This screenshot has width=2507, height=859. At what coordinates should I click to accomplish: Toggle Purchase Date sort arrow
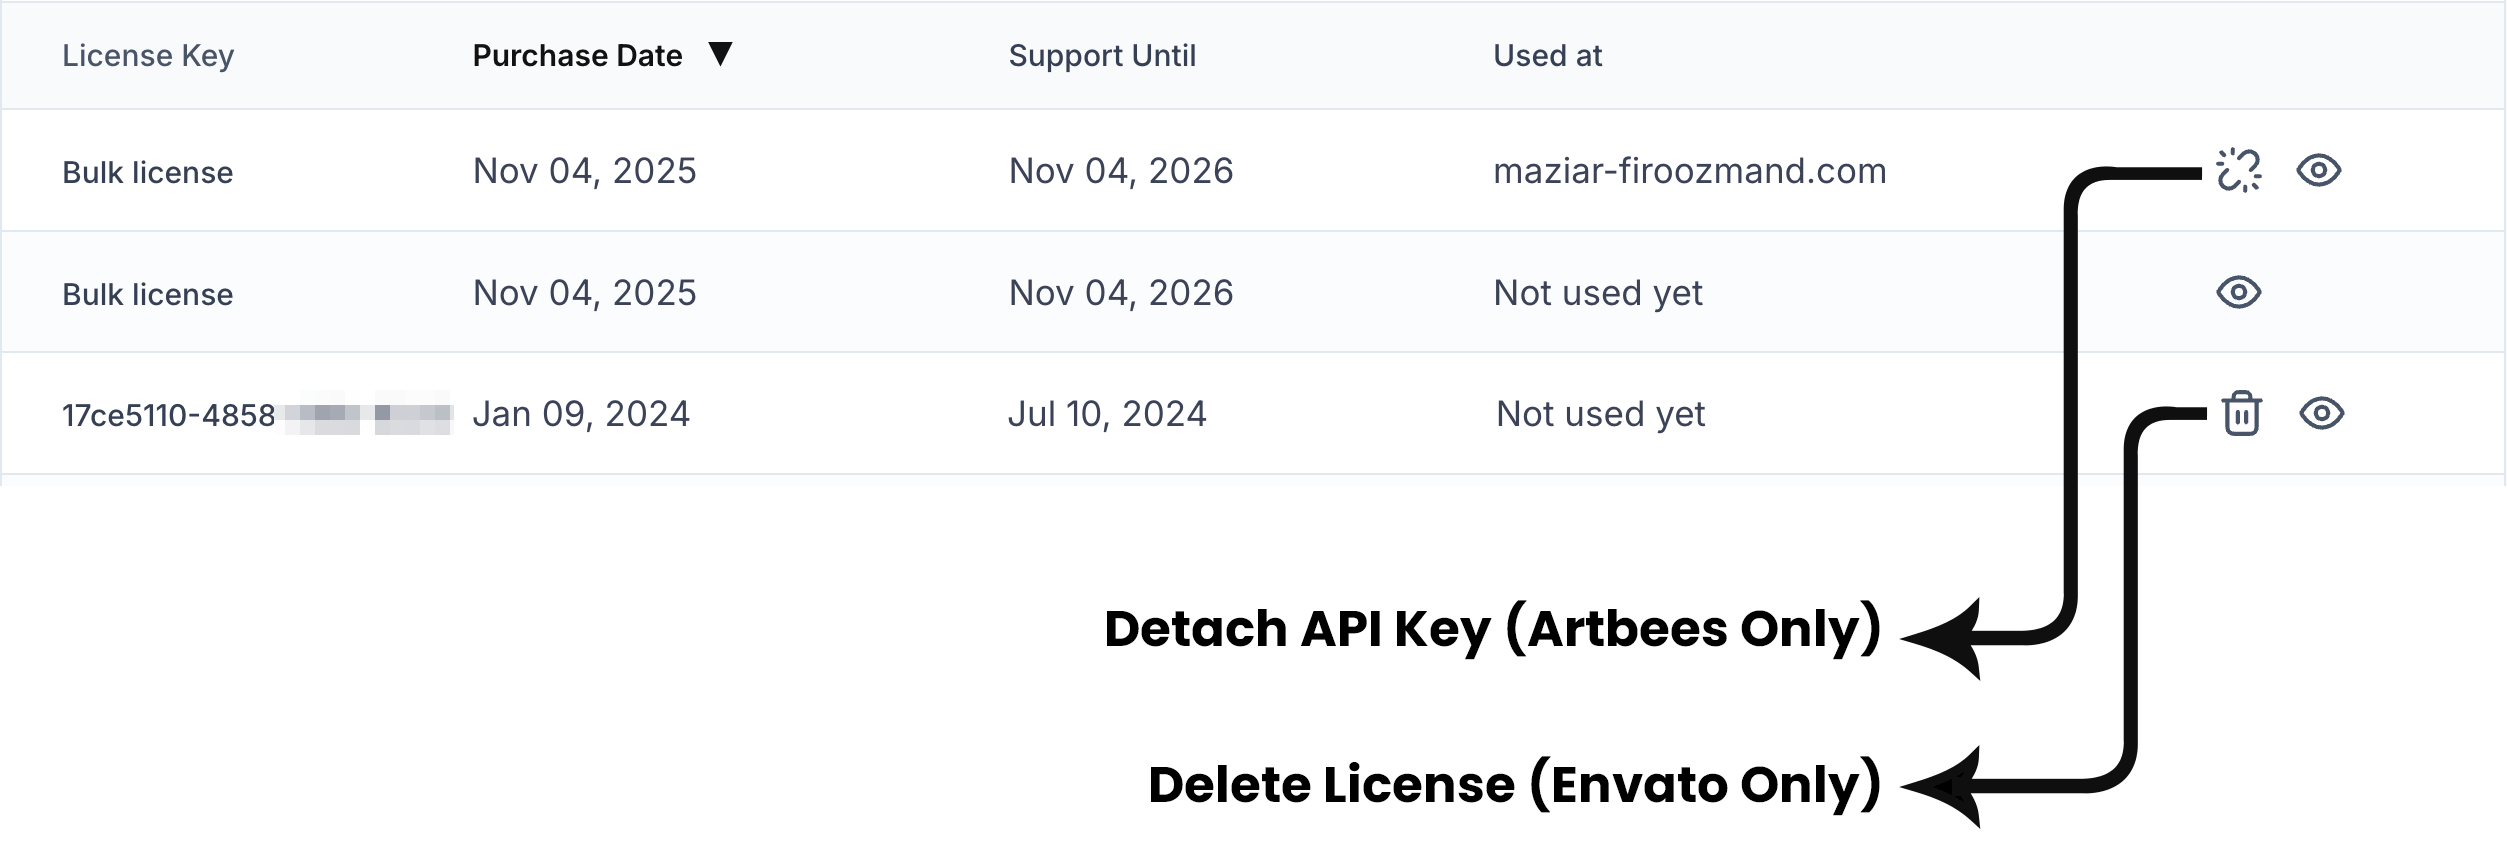(720, 54)
